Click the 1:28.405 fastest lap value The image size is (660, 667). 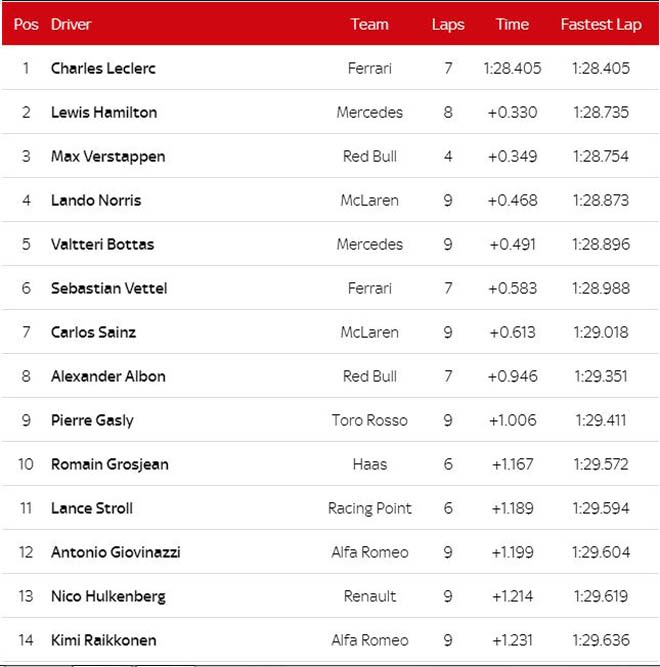[600, 69]
